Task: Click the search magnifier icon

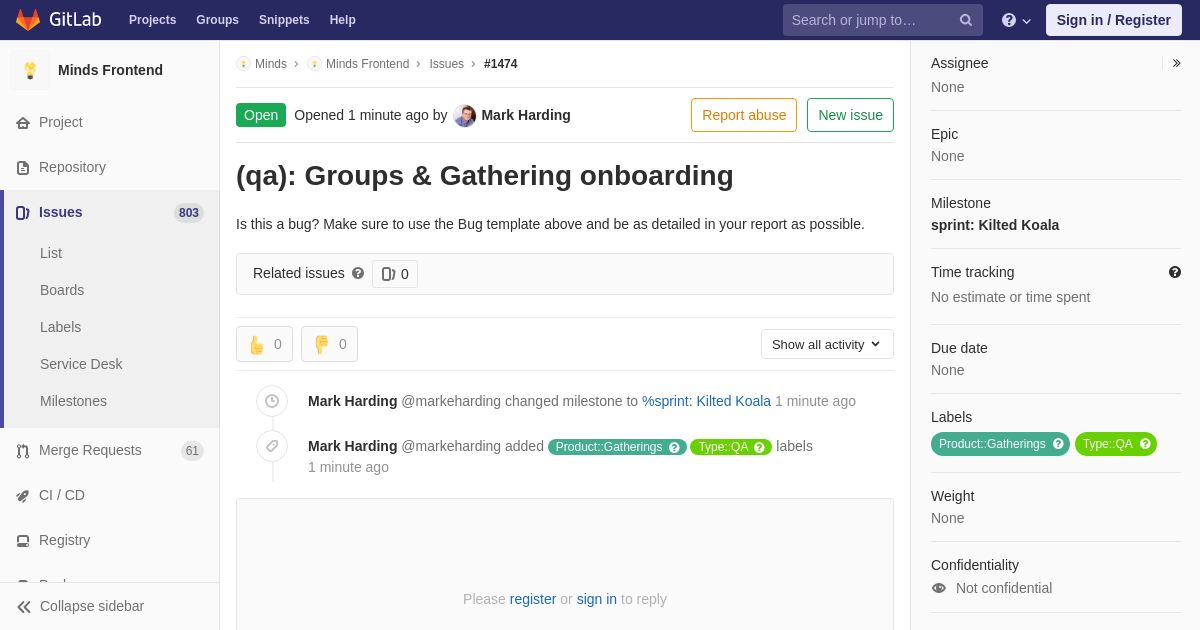Action: [x=965, y=20]
